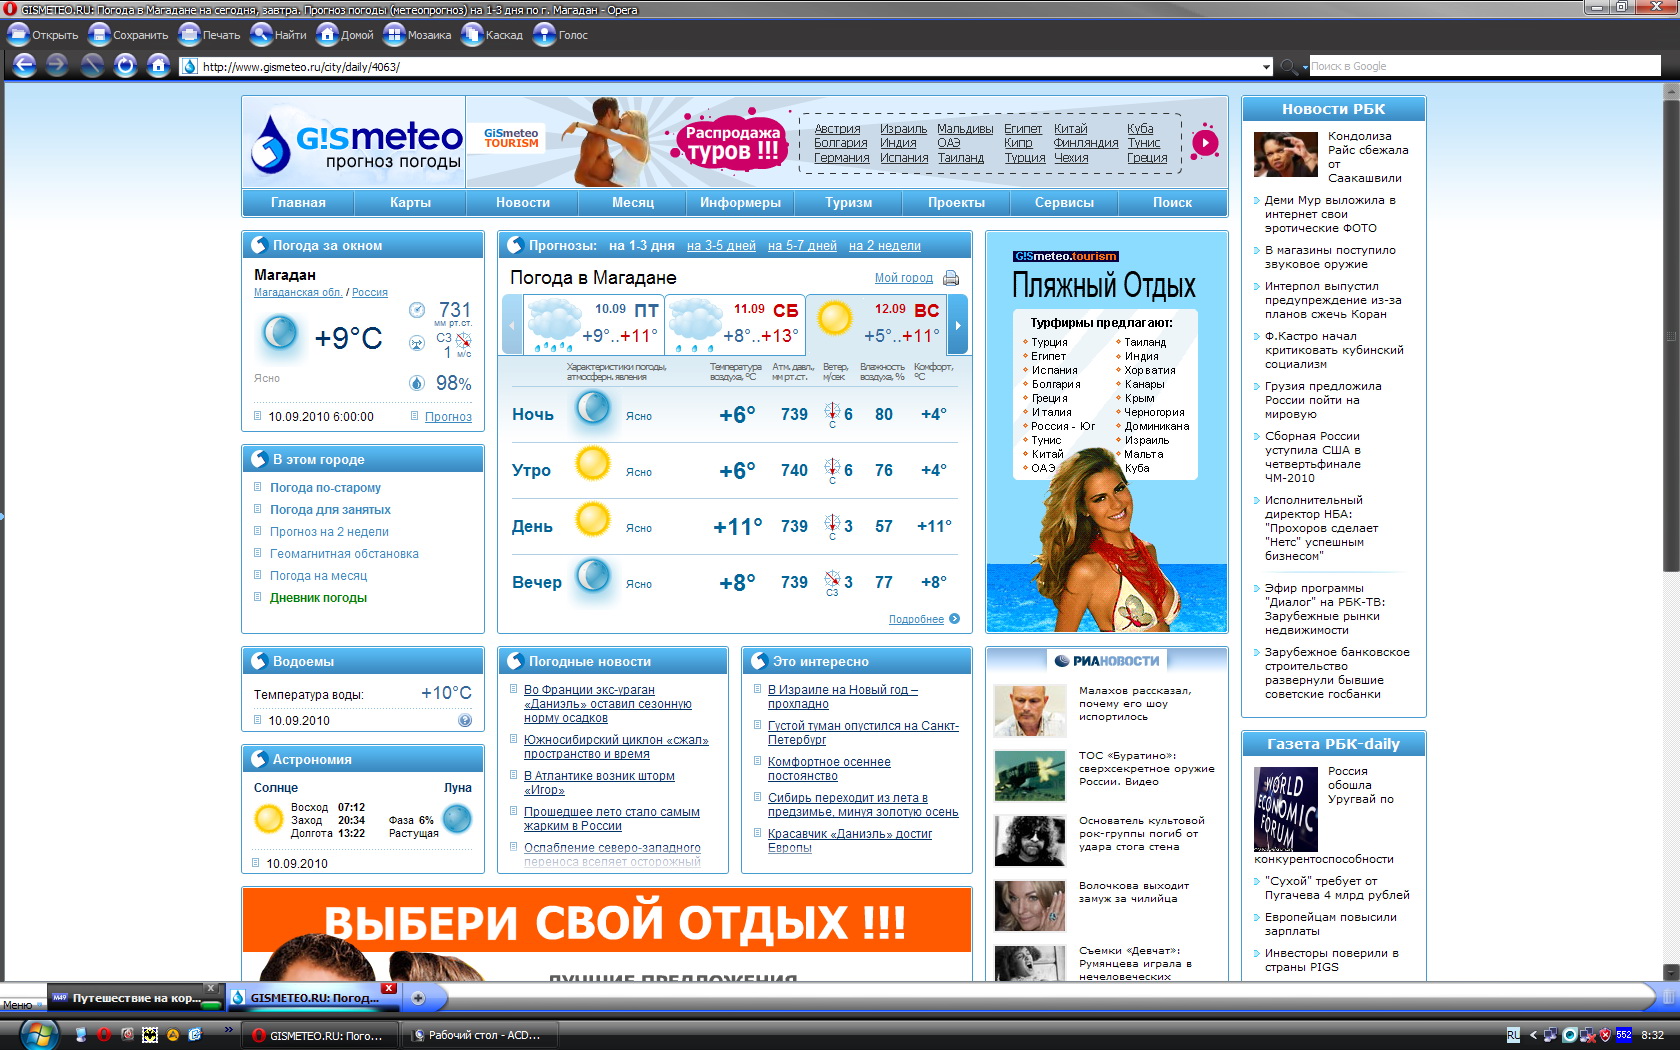Viewport: 1680px width, 1050px height.
Task: Close the GISMETEO.RU browser tab
Action: tap(389, 989)
